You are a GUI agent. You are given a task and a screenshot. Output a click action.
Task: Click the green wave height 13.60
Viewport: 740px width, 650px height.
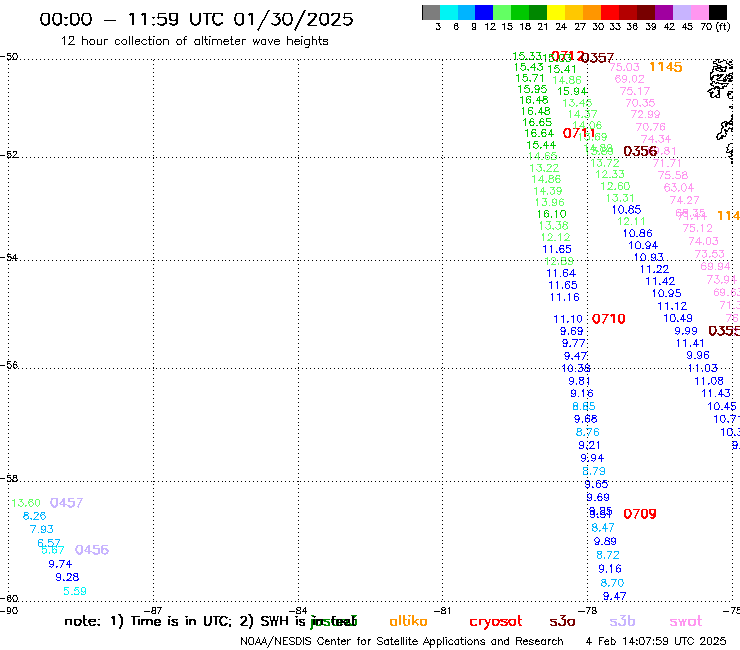pos(26,503)
